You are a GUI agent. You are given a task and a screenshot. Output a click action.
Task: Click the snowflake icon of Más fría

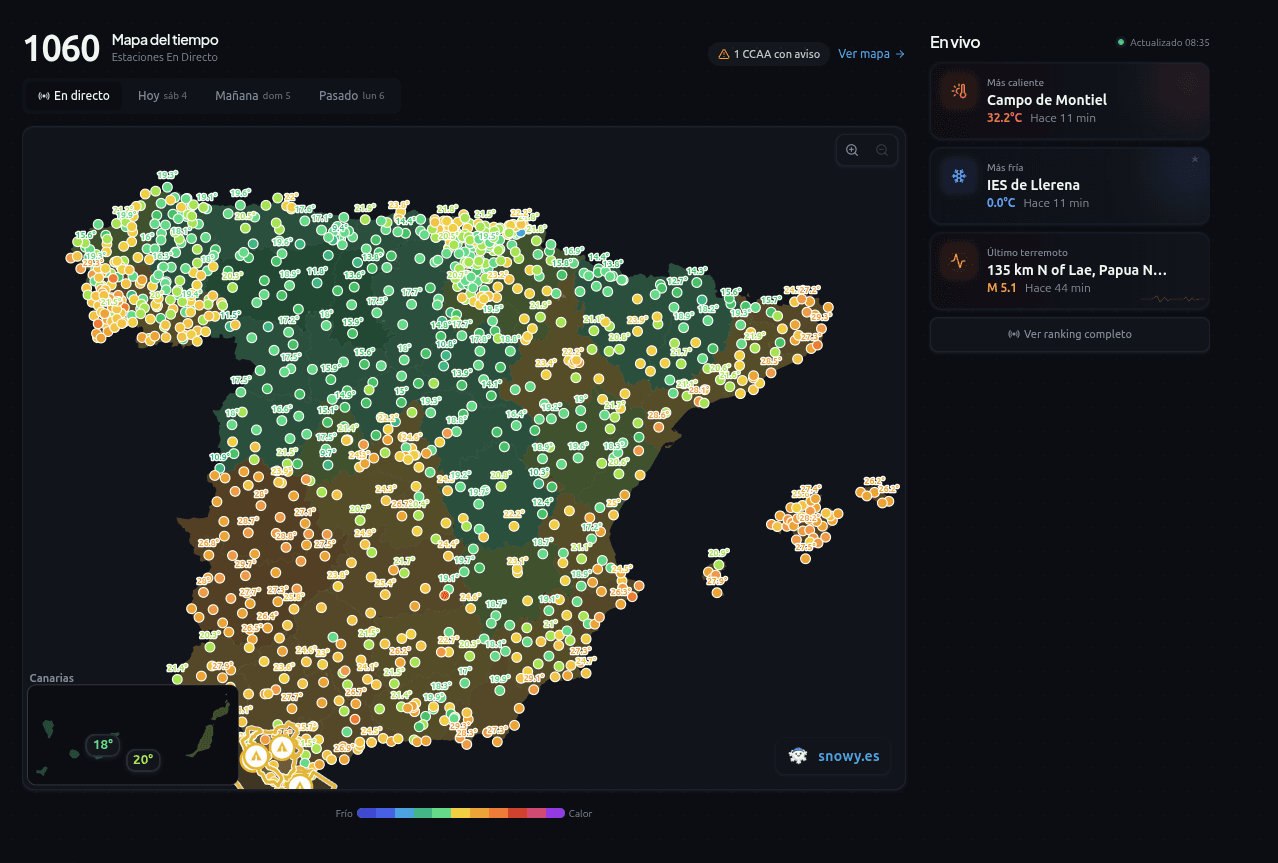[x=959, y=176]
